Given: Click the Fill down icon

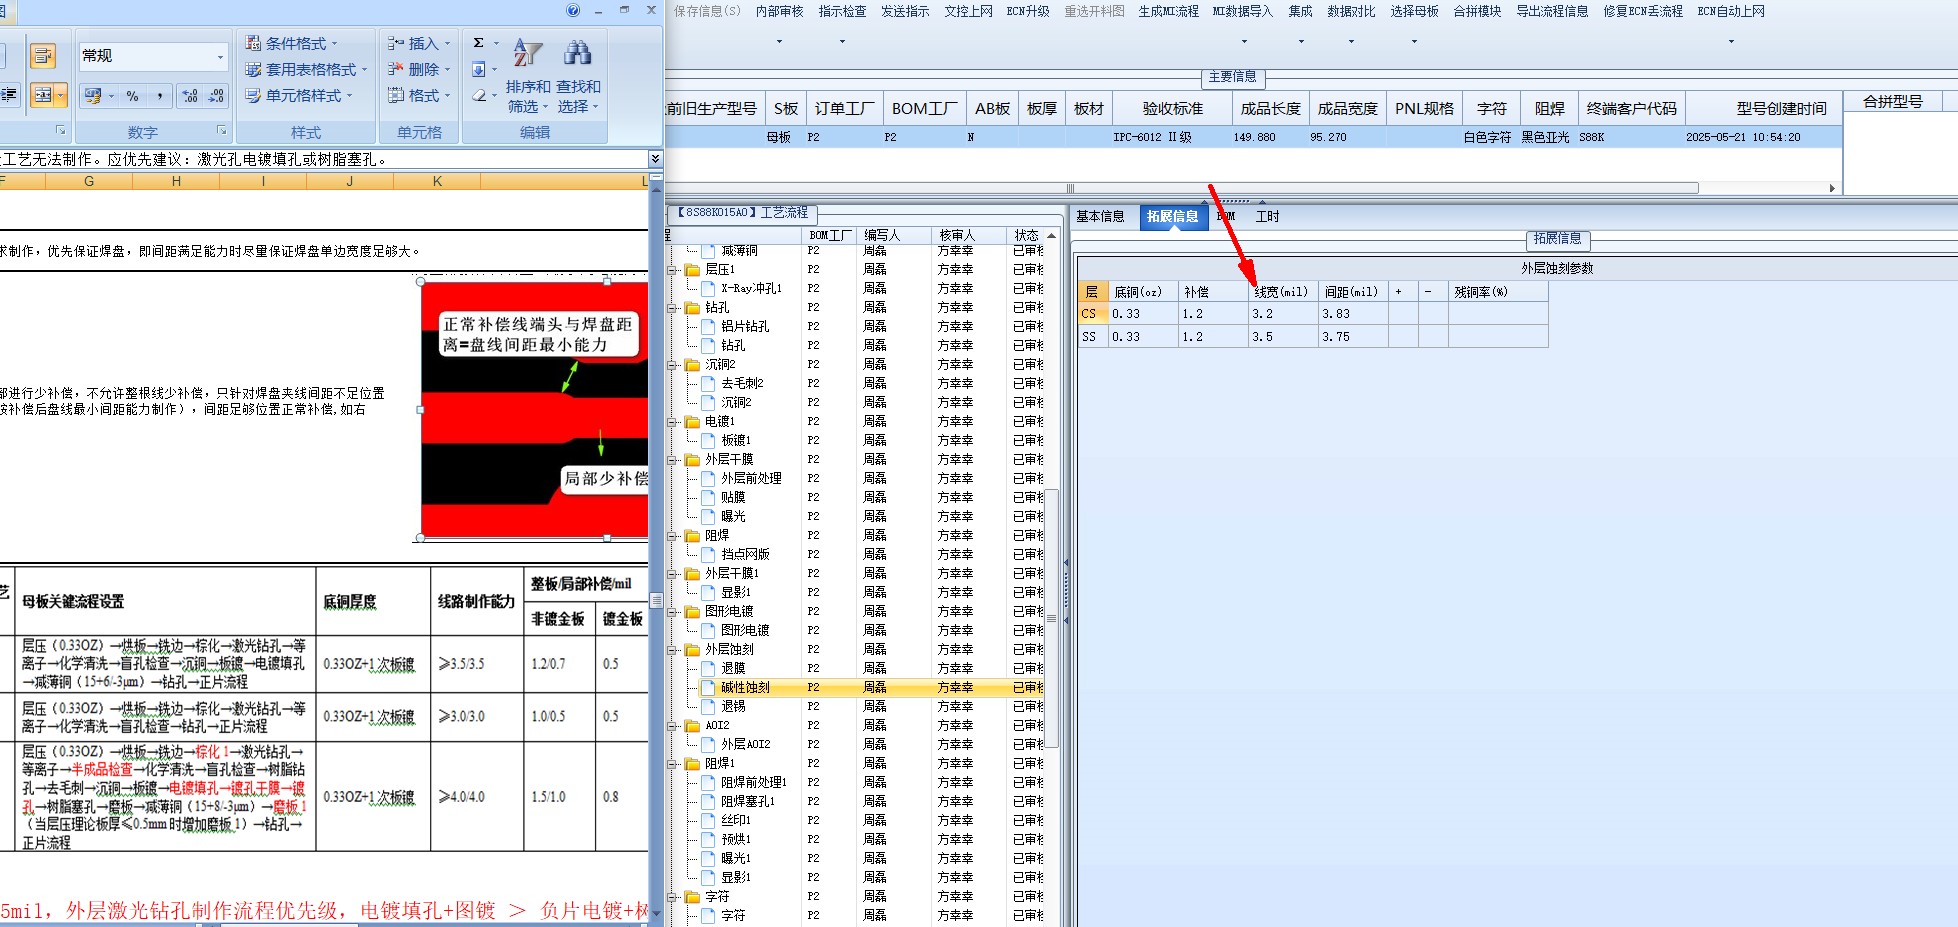Looking at the screenshot, I should tap(479, 69).
